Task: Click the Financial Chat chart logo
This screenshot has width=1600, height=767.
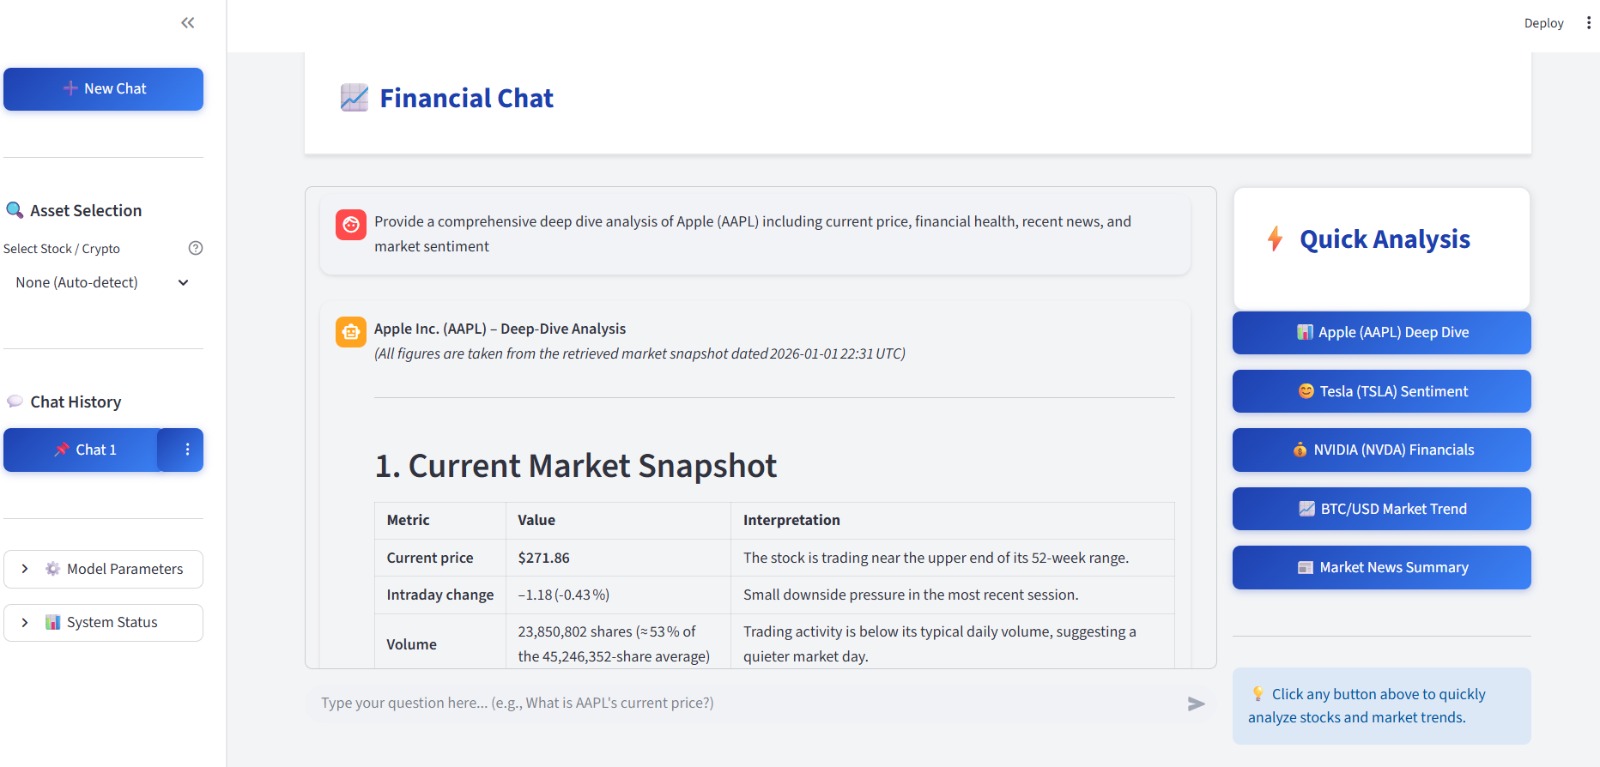Action: click(x=354, y=98)
